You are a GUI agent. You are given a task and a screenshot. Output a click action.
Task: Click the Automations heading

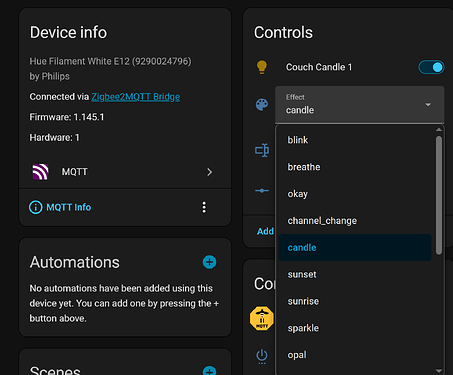coord(74,262)
